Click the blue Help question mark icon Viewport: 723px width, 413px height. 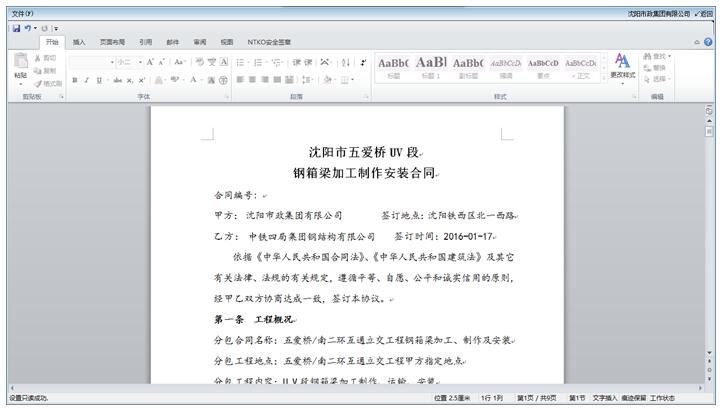[x=708, y=42]
